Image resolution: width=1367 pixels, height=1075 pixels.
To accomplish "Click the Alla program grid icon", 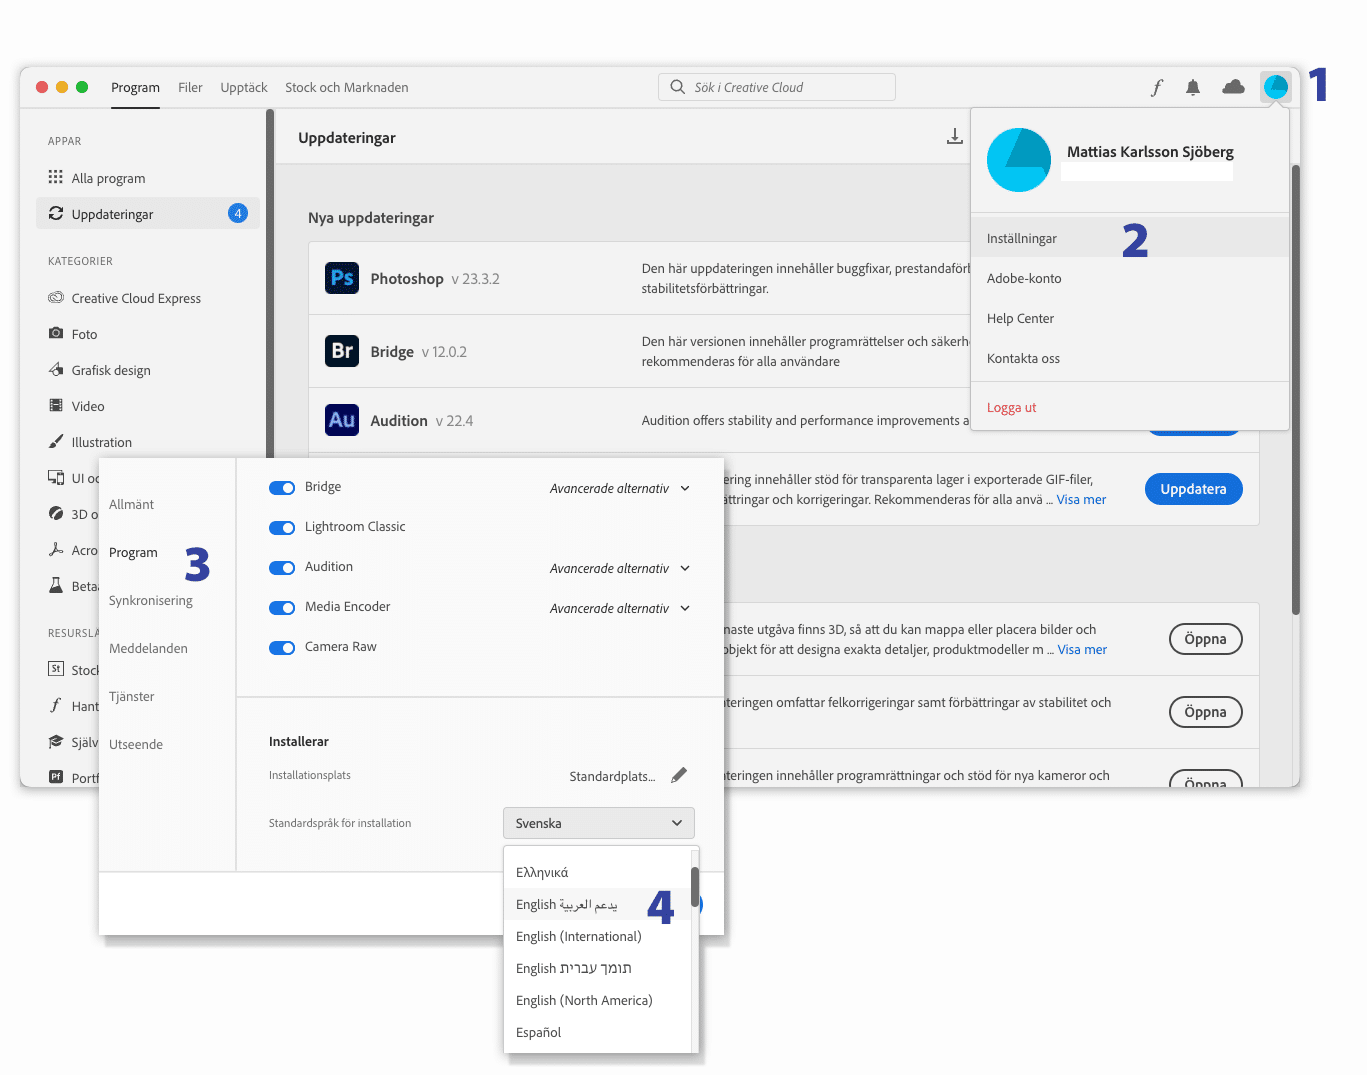I will (x=56, y=177).
